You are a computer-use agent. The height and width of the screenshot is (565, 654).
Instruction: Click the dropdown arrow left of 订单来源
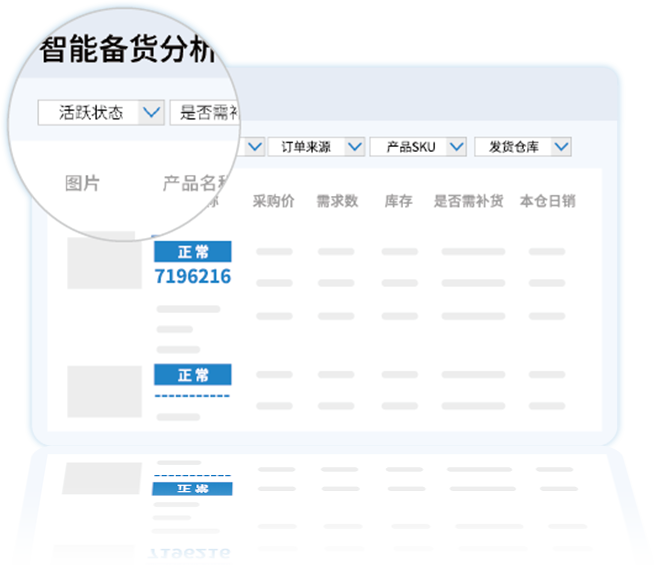(x=254, y=147)
